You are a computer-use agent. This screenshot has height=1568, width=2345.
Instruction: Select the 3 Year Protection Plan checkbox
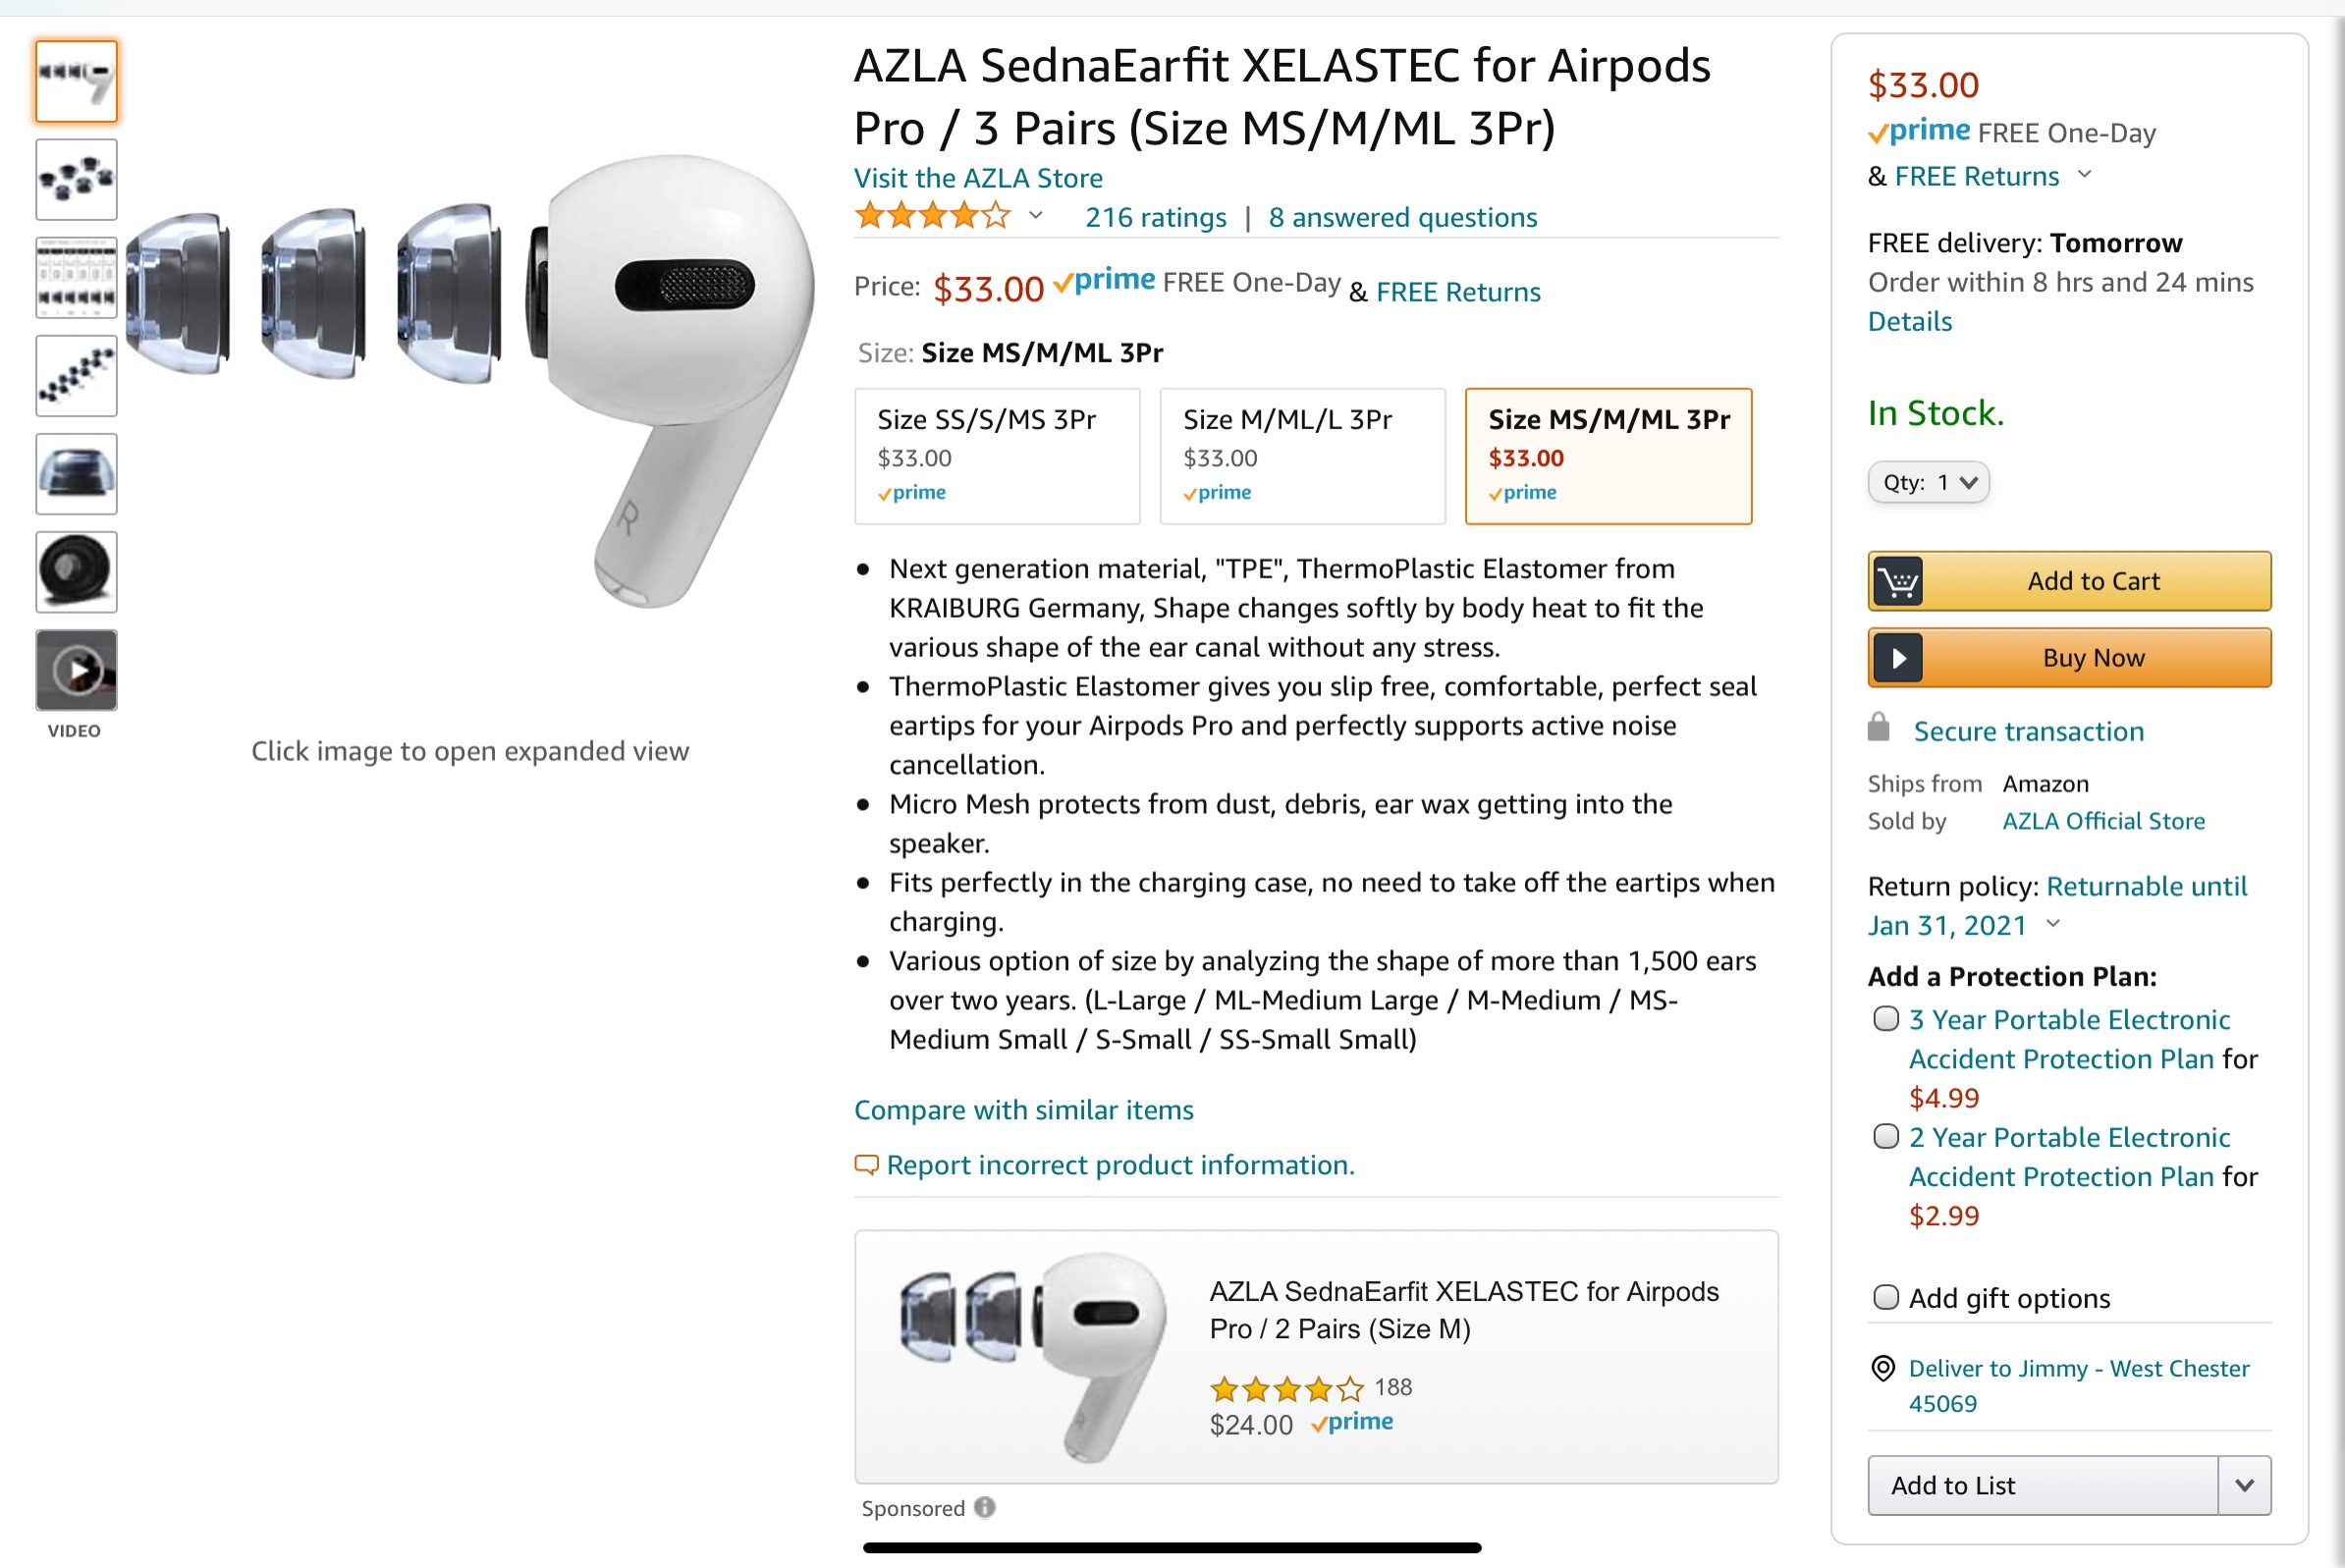click(1886, 1019)
